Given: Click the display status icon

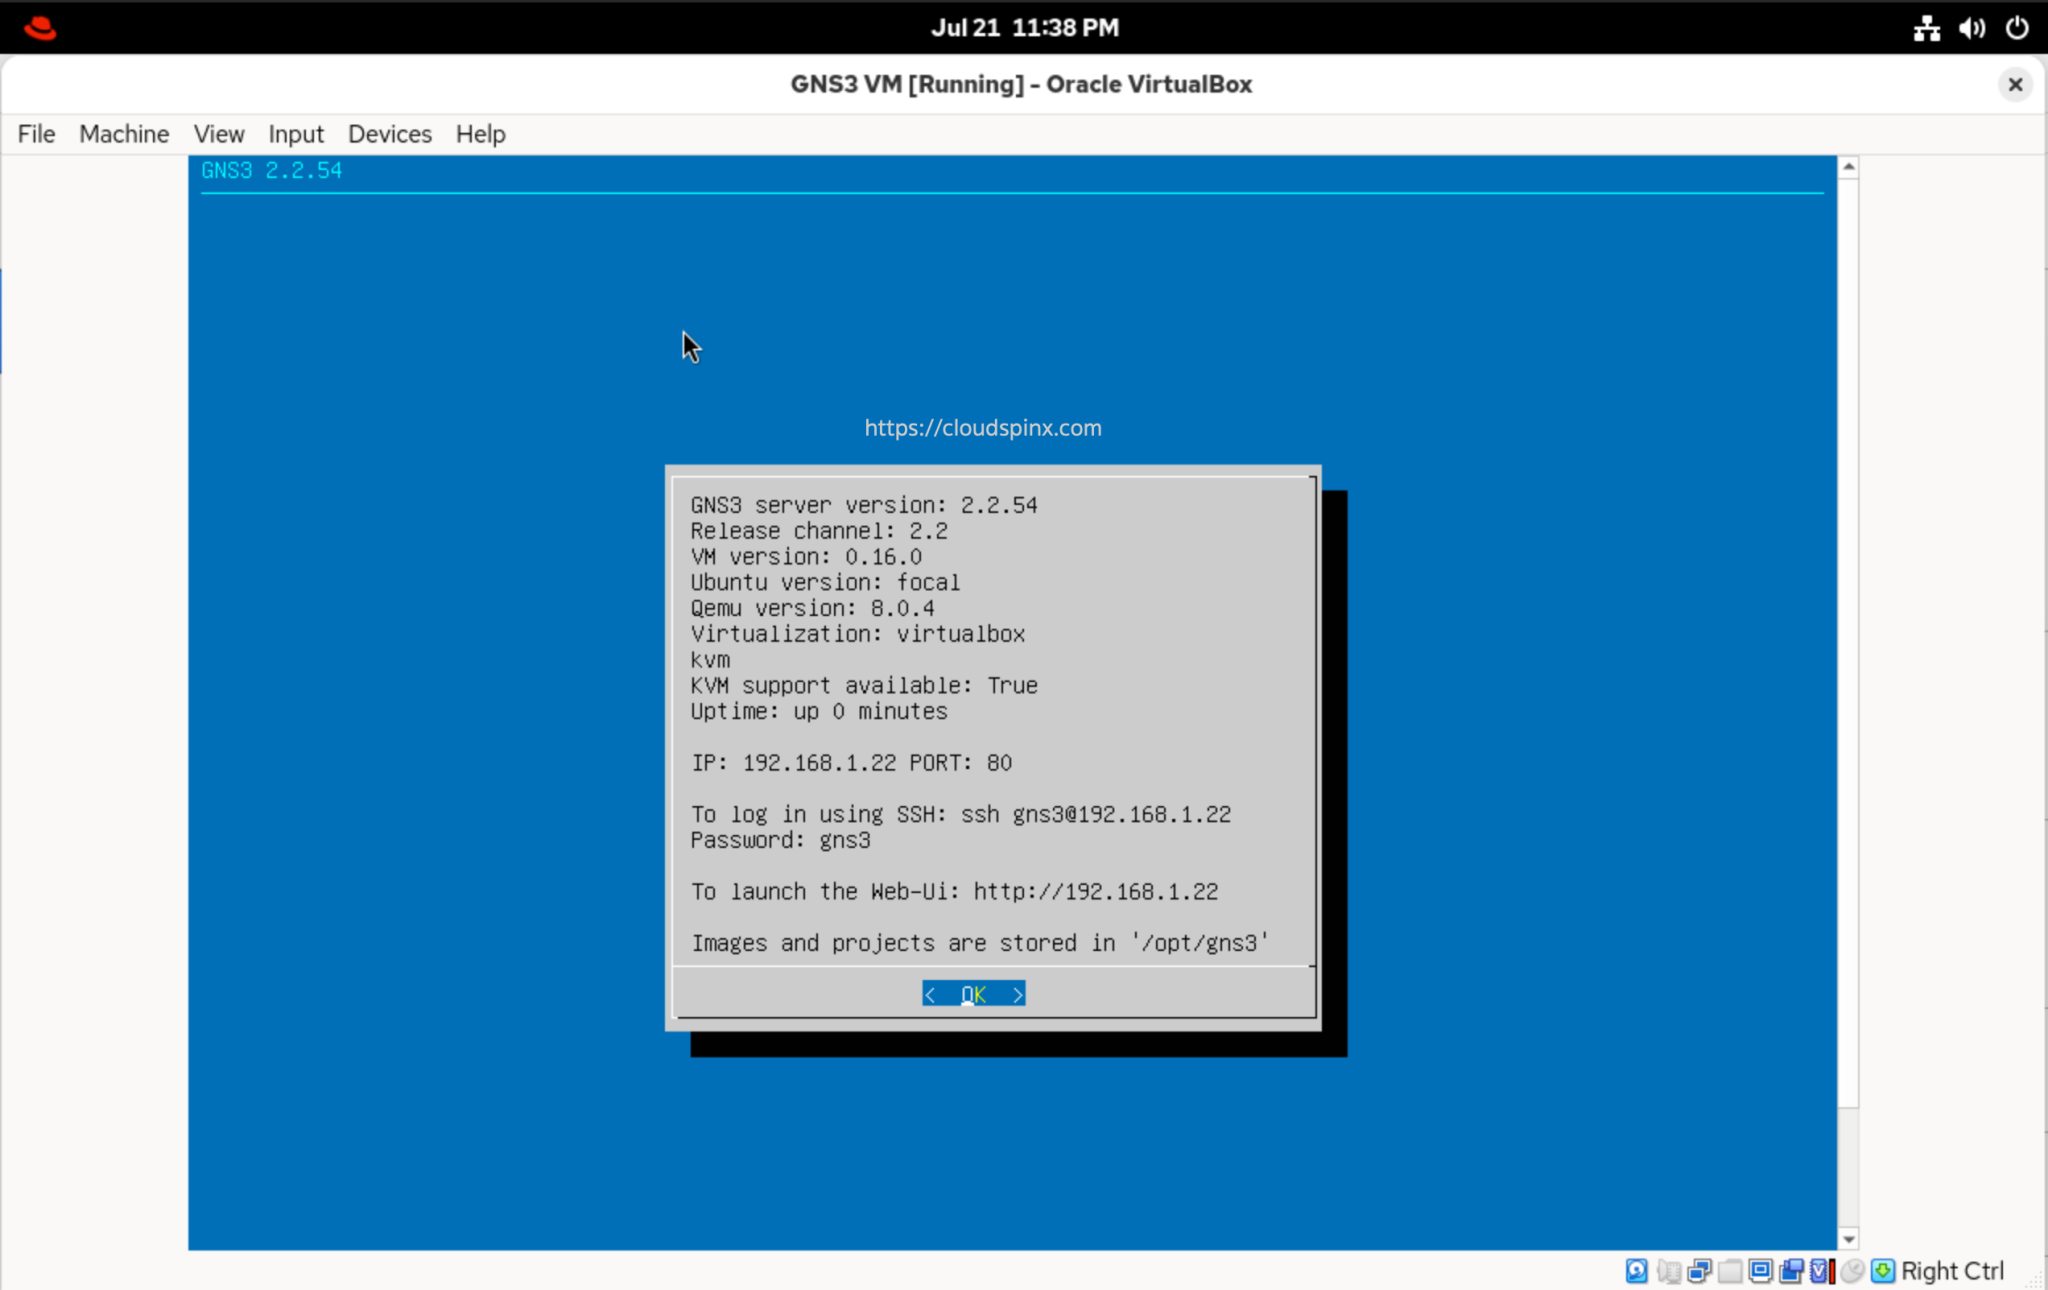Looking at the screenshot, I should pos(1760,1271).
